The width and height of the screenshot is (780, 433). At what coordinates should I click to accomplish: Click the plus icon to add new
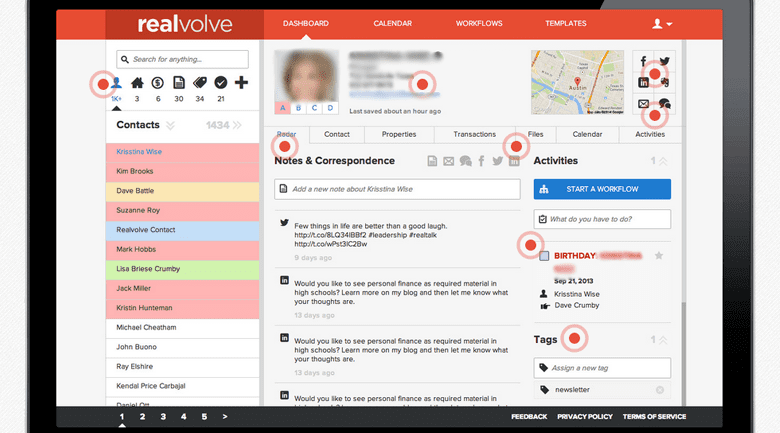tap(241, 83)
